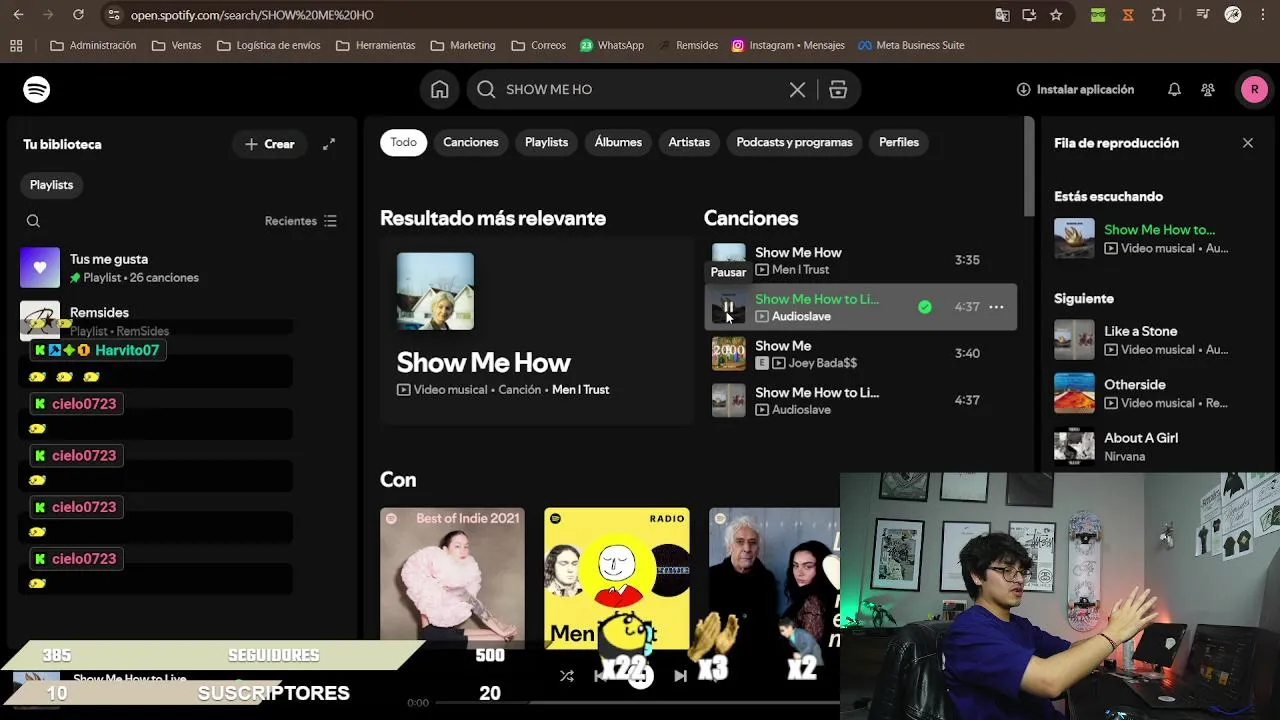Switch to the Artistas filter
This screenshot has height=720, width=1280.
click(689, 142)
